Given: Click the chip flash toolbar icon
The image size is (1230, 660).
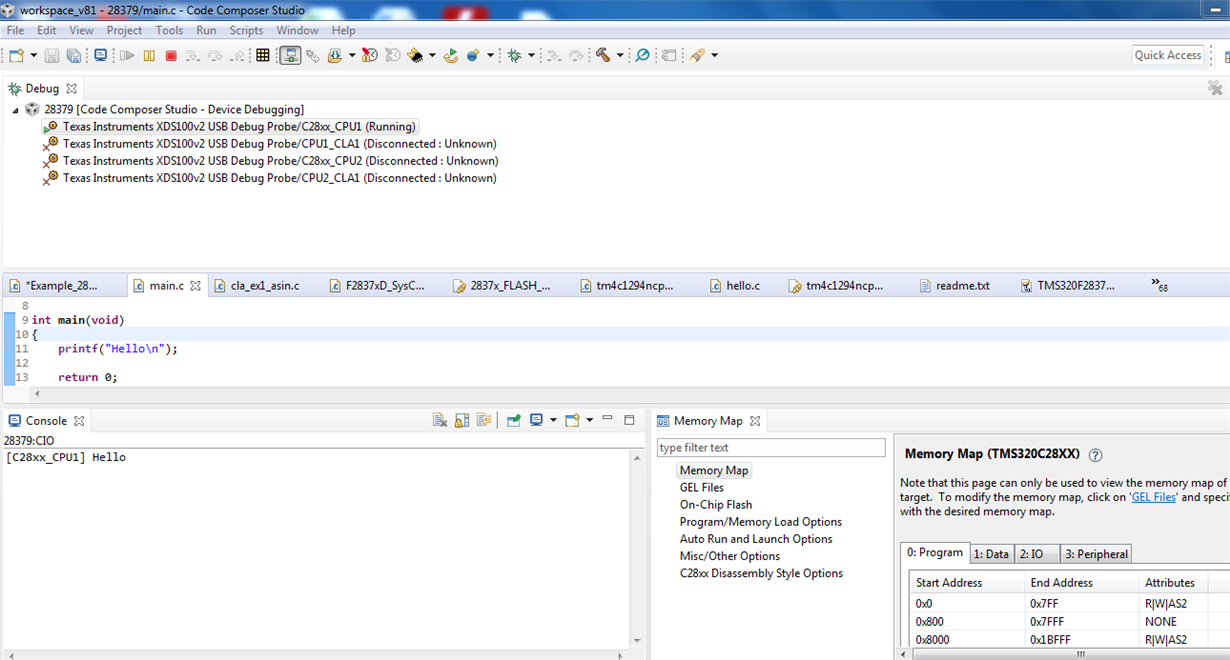Looking at the screenshot, I should [x=415, y=56].
